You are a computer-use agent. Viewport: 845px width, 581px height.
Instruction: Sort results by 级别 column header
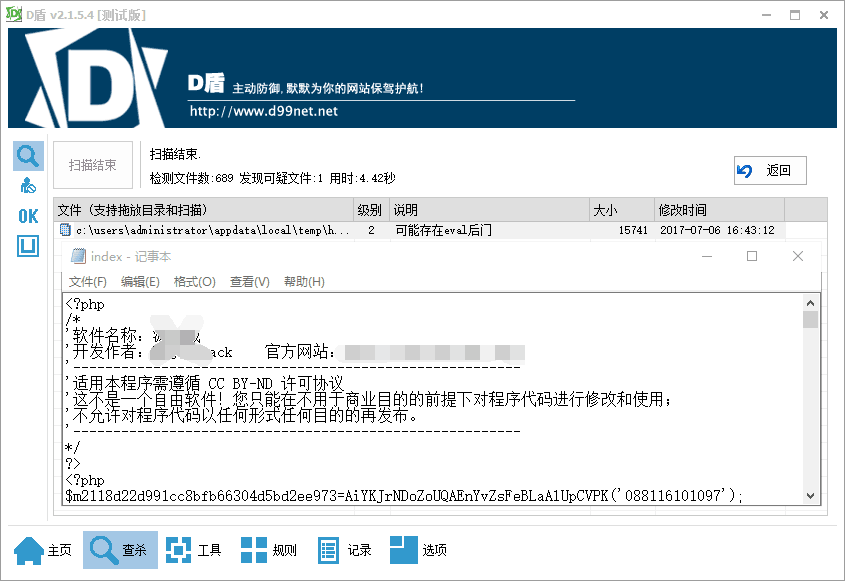[369, 210]
